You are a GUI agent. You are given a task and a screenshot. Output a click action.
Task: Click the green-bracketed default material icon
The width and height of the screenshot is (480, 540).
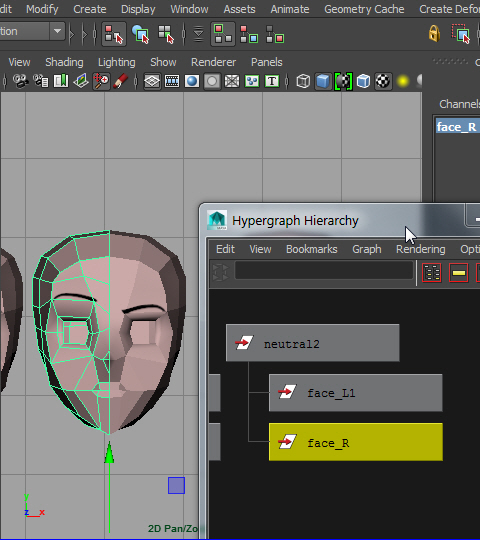point(343,81)
